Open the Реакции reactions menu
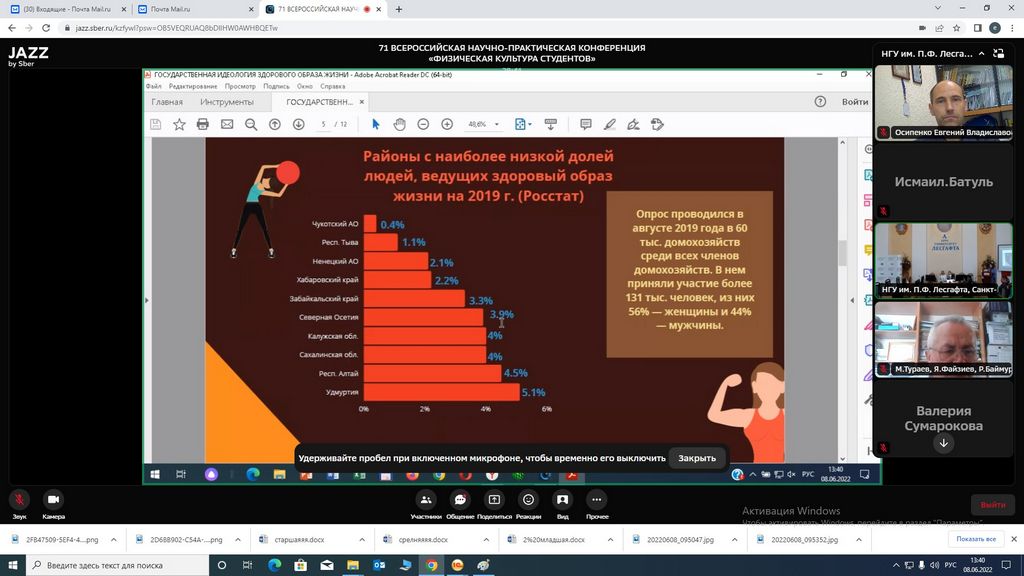Image resolution: width=1024 pixels, height=576 pixels. (529, 500)
